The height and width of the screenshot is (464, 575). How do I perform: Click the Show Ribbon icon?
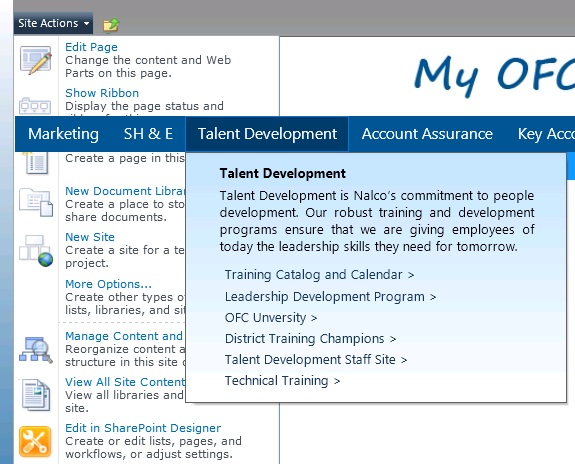point(35,106)
